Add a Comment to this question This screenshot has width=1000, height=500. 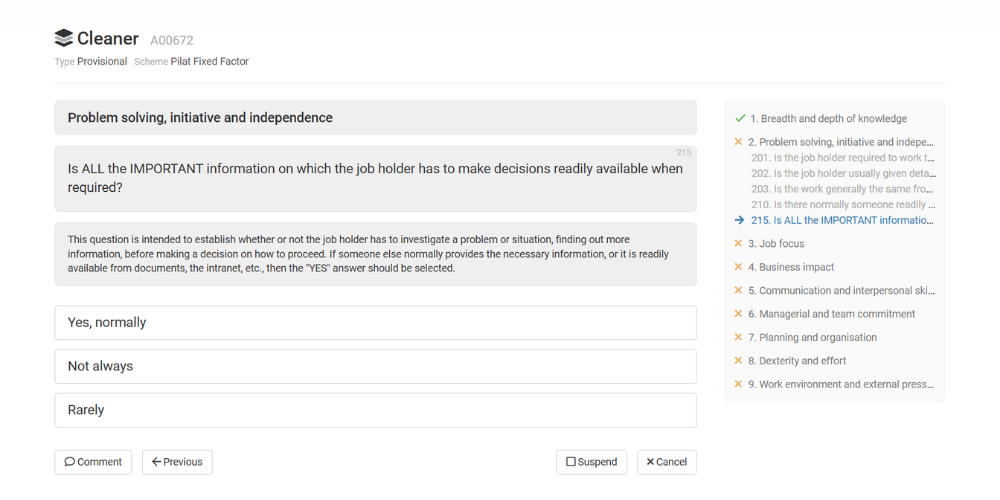coord(93,462)
